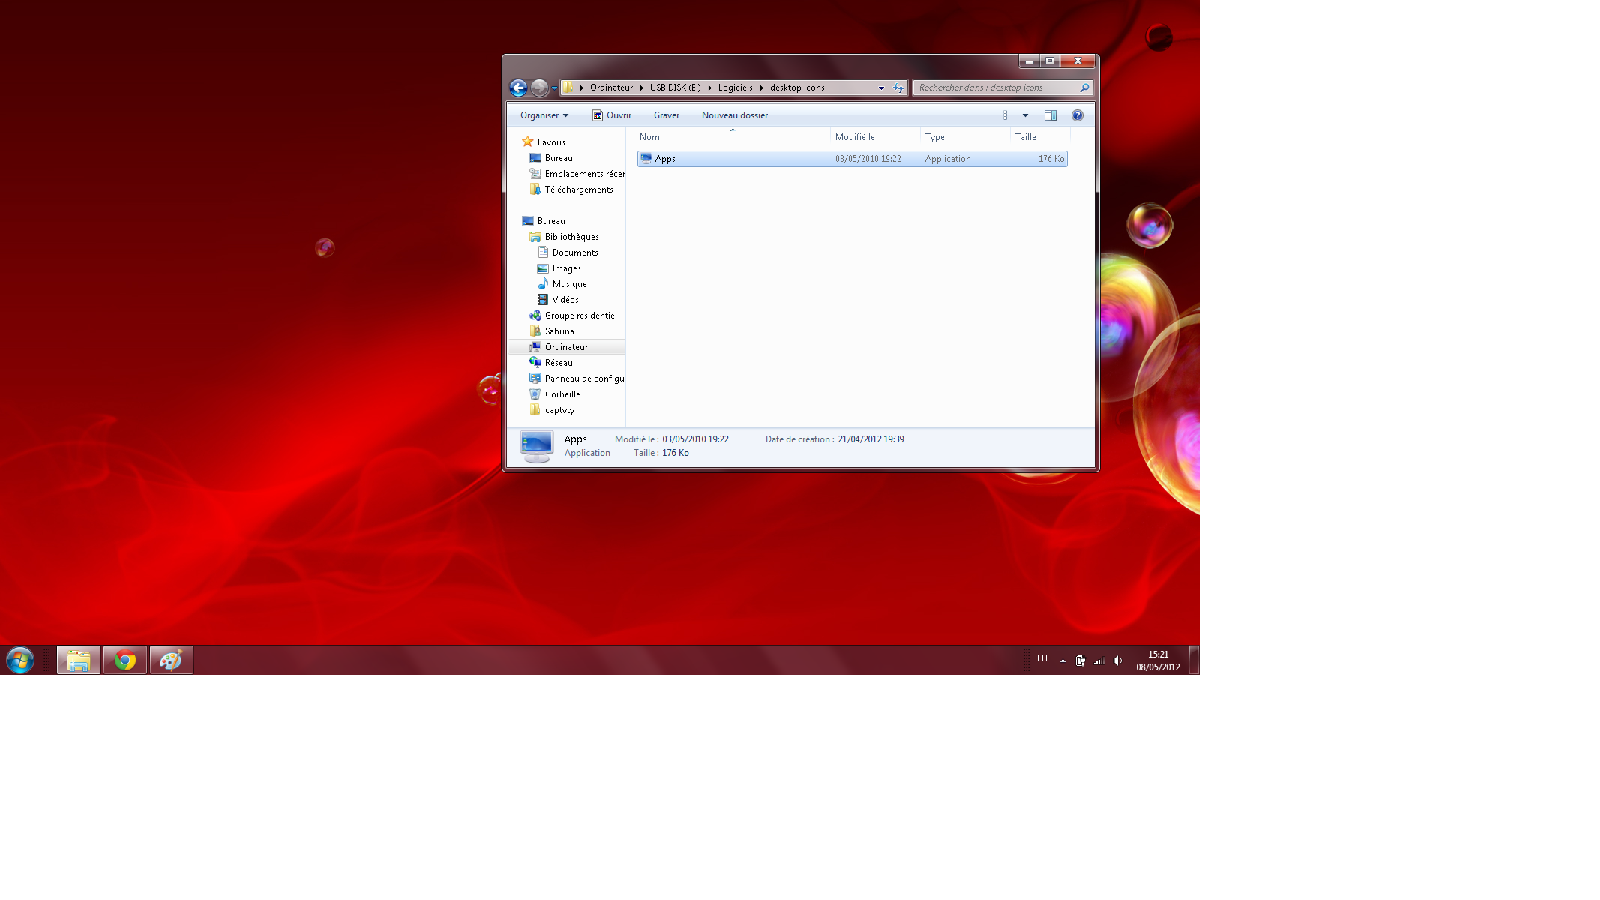Go back with the blue Back arrow
The width and height of the screenshot is (1600, 900).
pyautogui.click(x=518, y=88)
